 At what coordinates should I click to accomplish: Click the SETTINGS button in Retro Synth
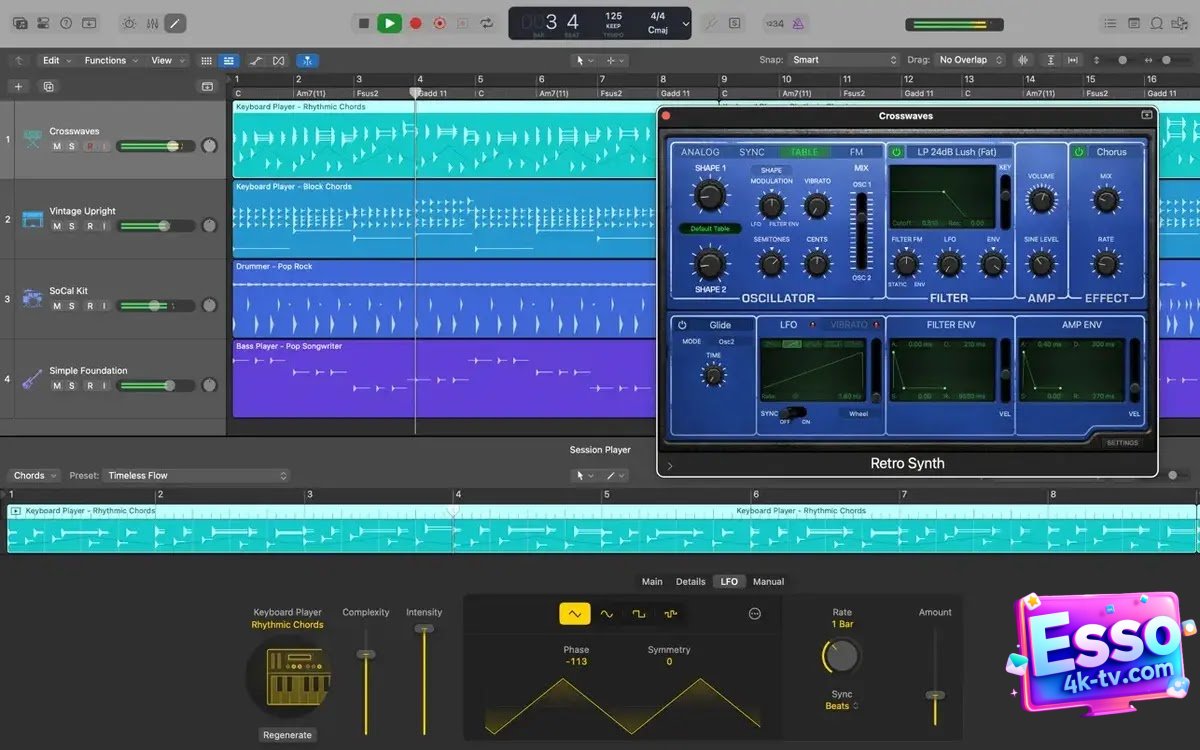(x=1122, y=442)
